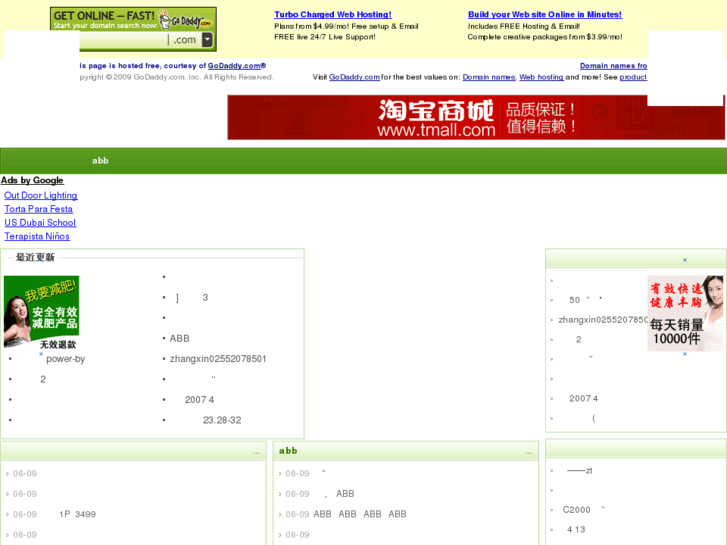Screen dimensions: 727x545
Task: Close the health ad via small x below
Action: coord(685,354)
